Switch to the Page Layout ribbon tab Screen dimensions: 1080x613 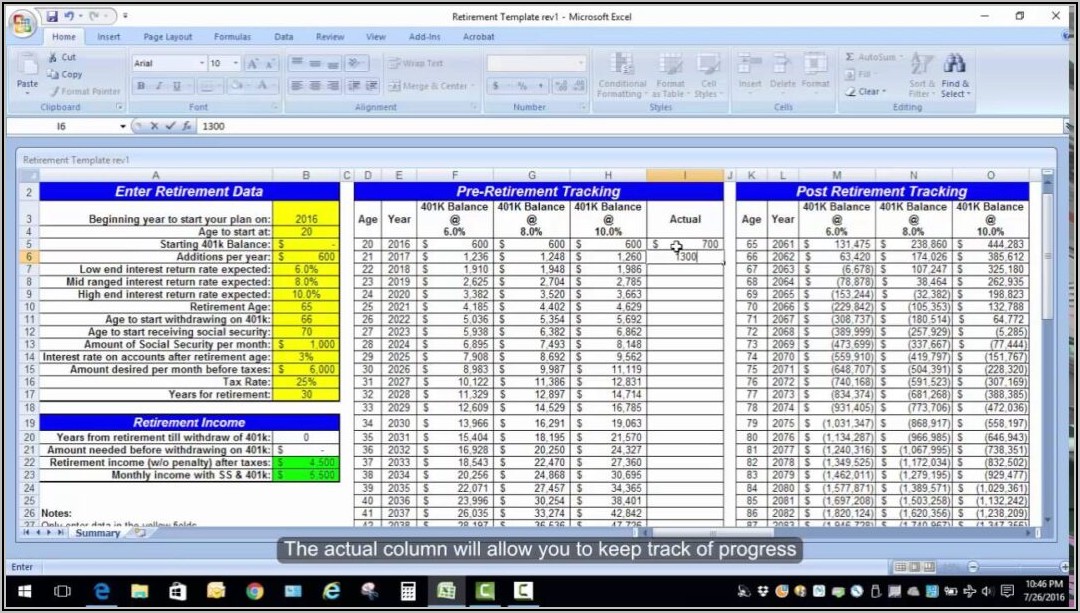[166, 37]
